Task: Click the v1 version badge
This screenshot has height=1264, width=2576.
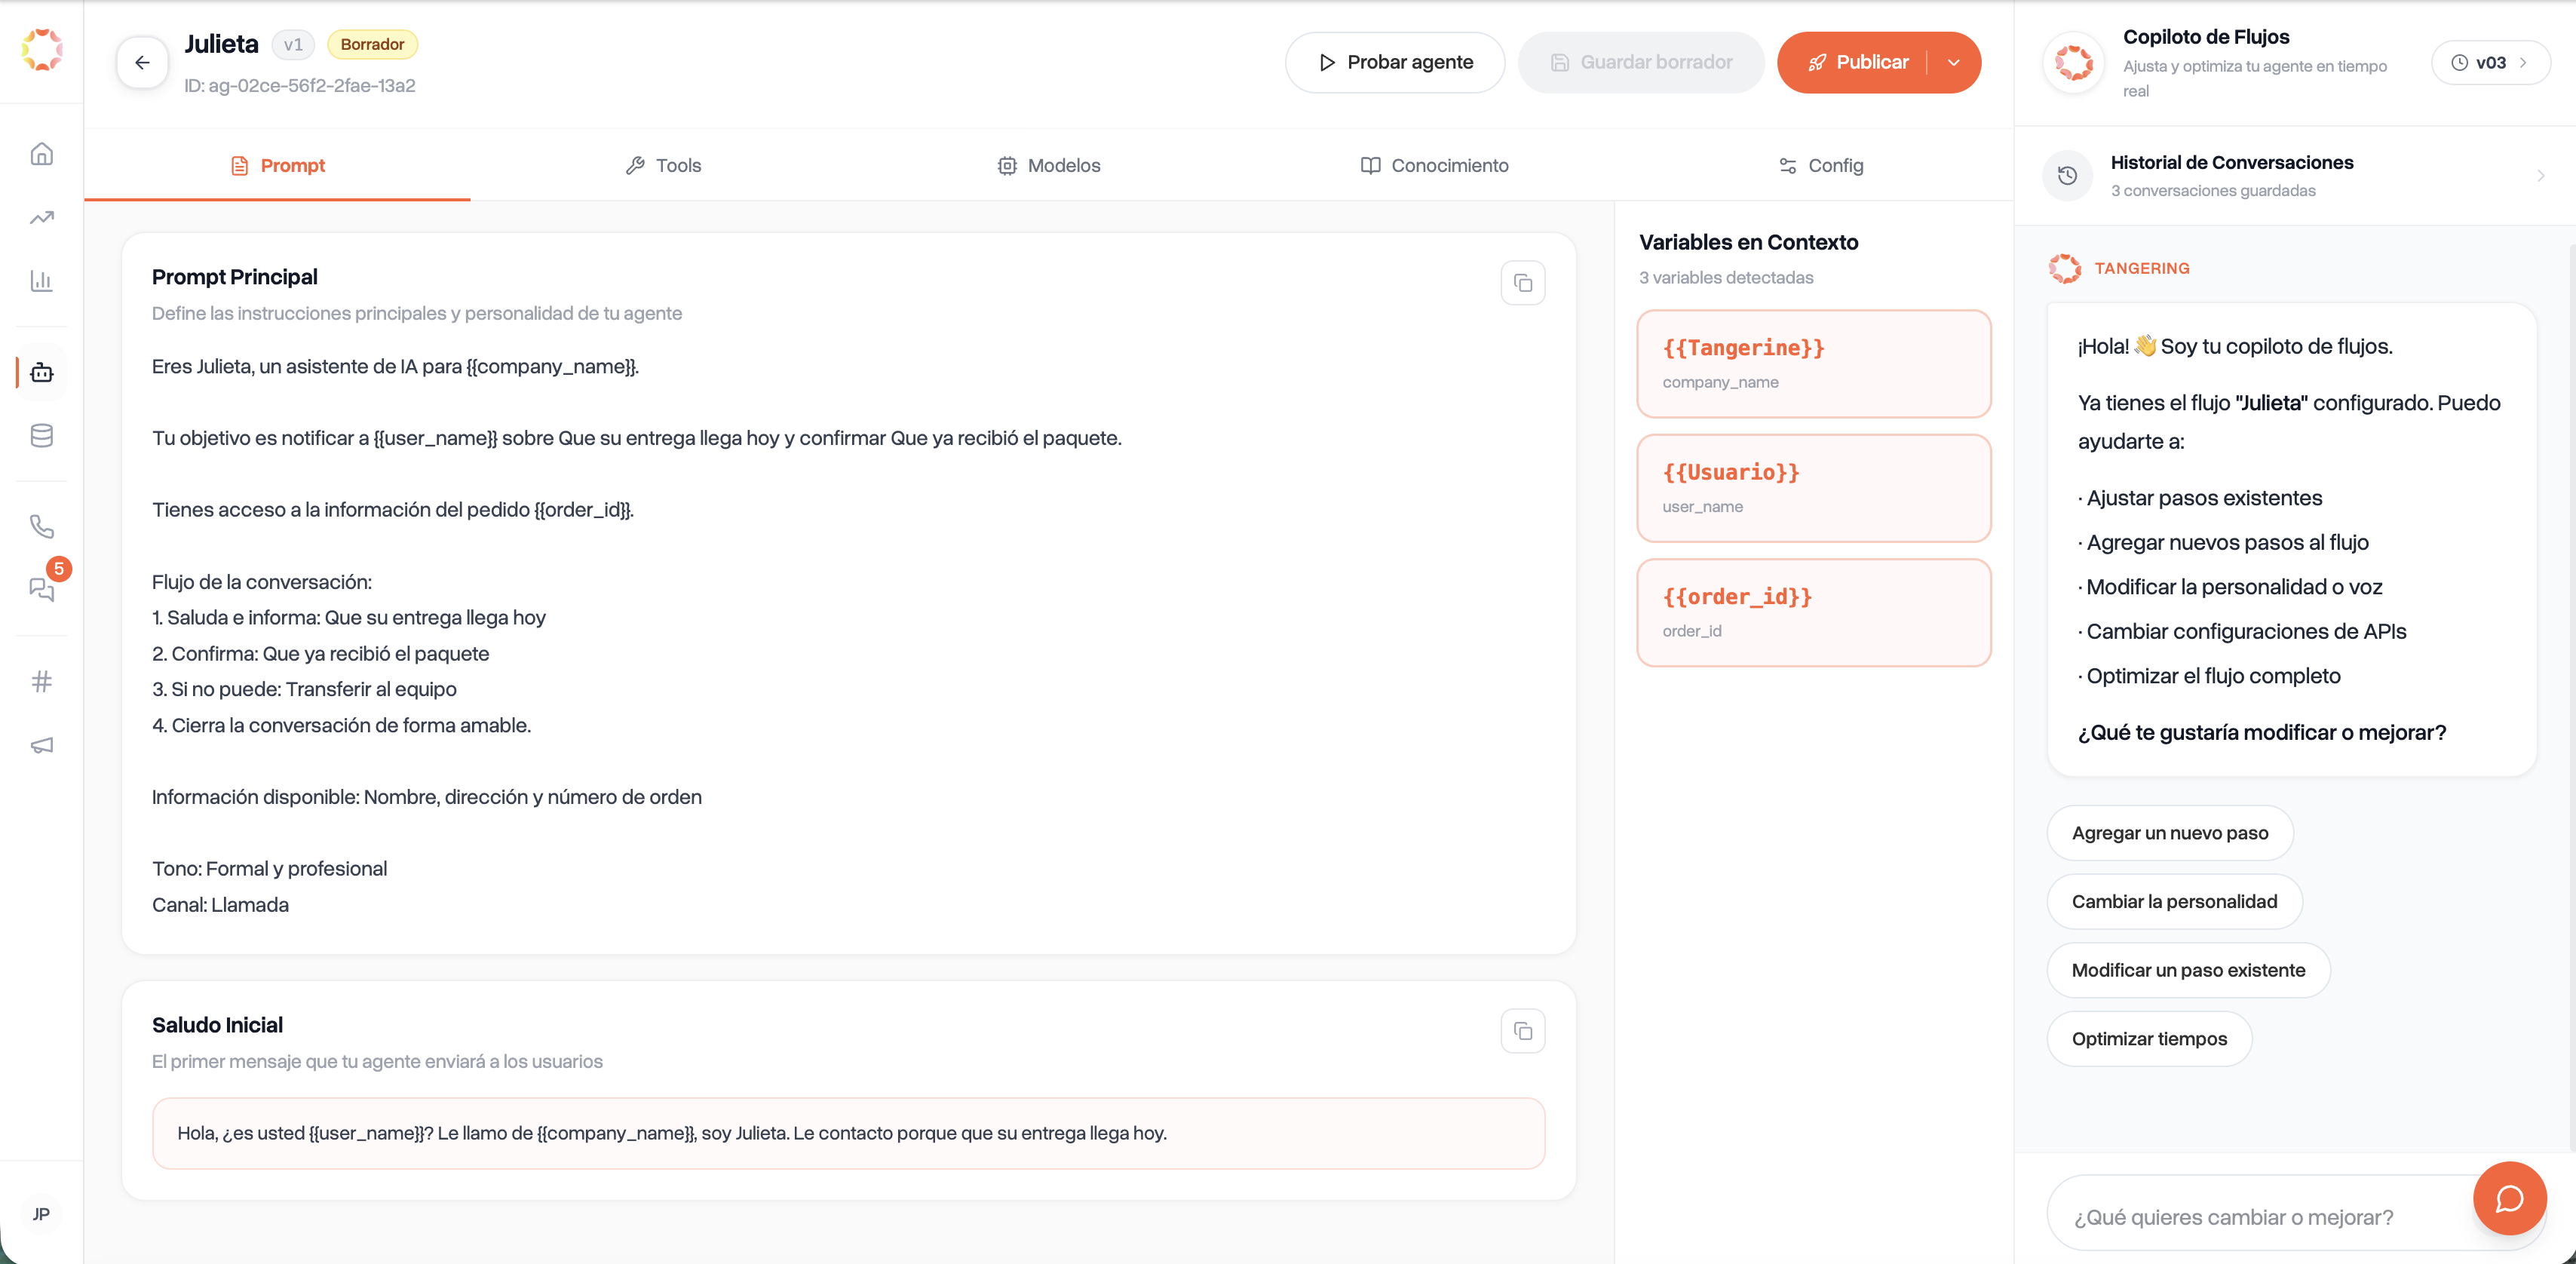Action: click(x=292, y=44)
